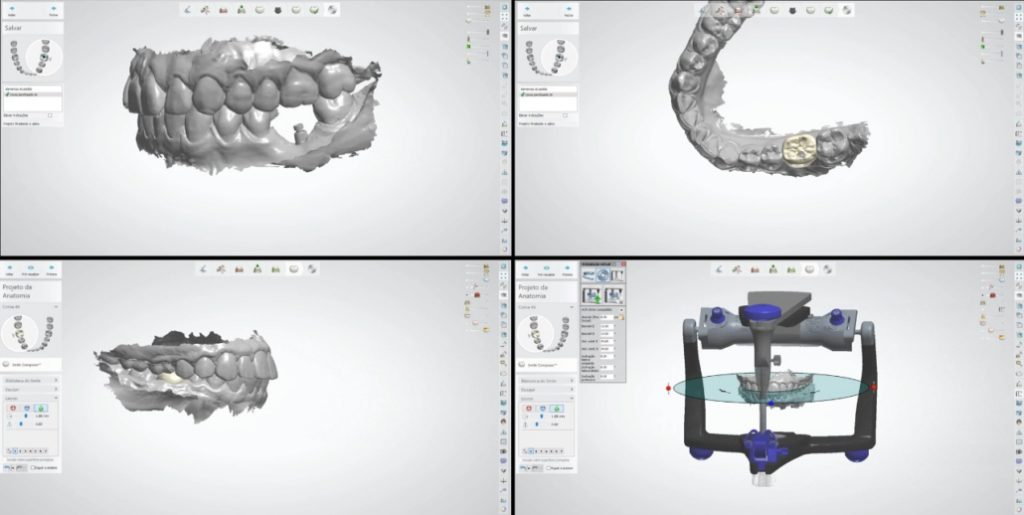Click the first list row in the side-bite Salvar window

(33, 89)
